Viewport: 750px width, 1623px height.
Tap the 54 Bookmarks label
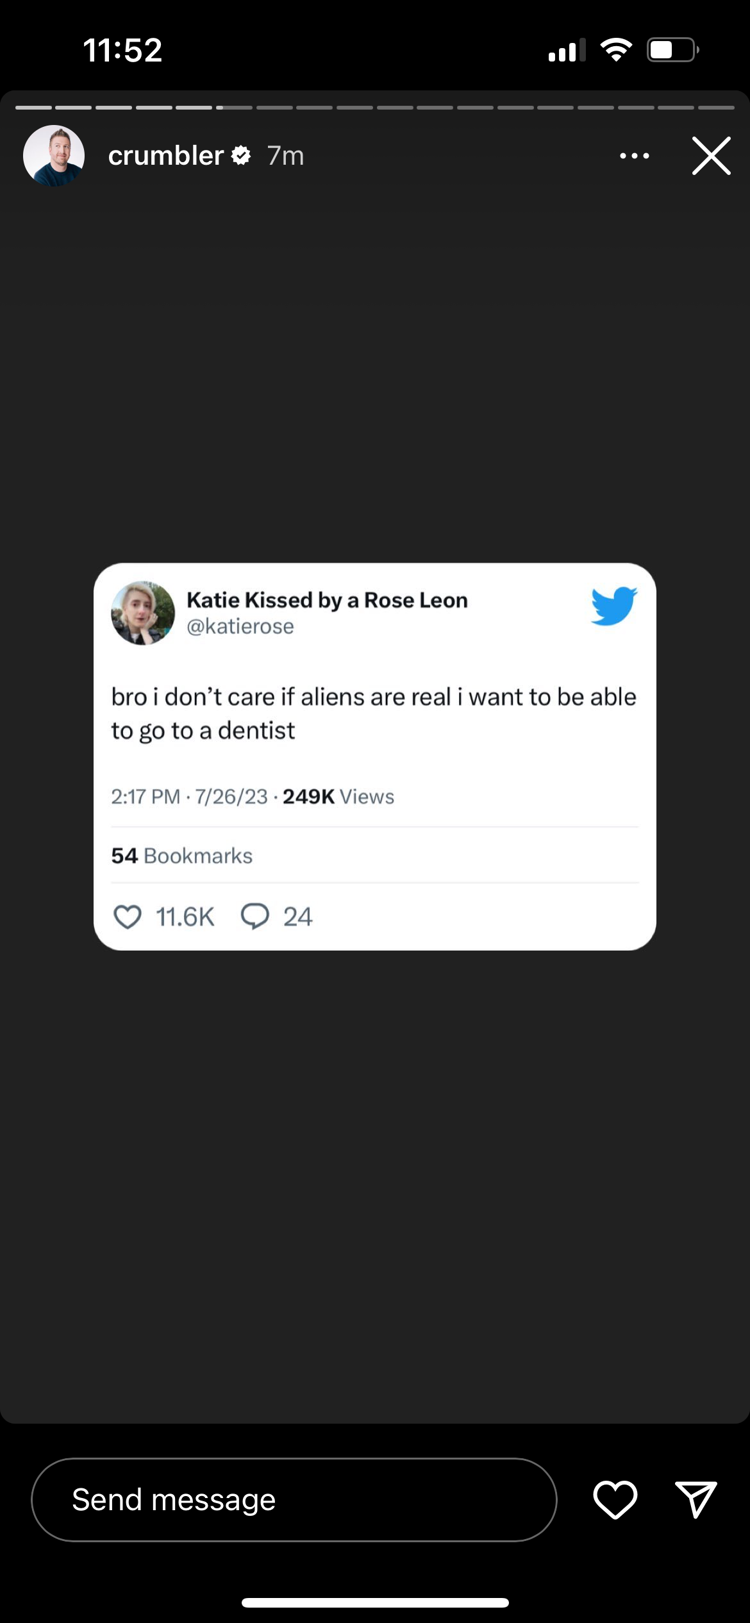[182, 856]
